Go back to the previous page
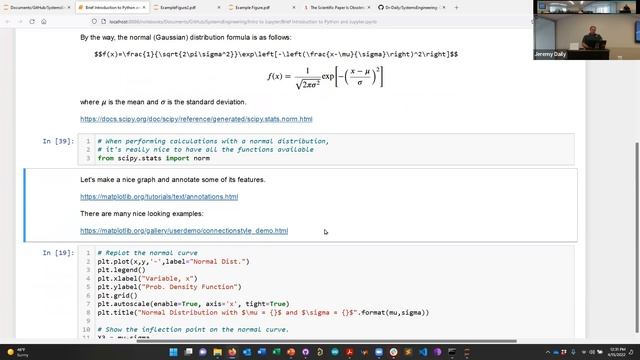Screen dimensions: 640x360 pyautogui.click(x=8, y=21)
